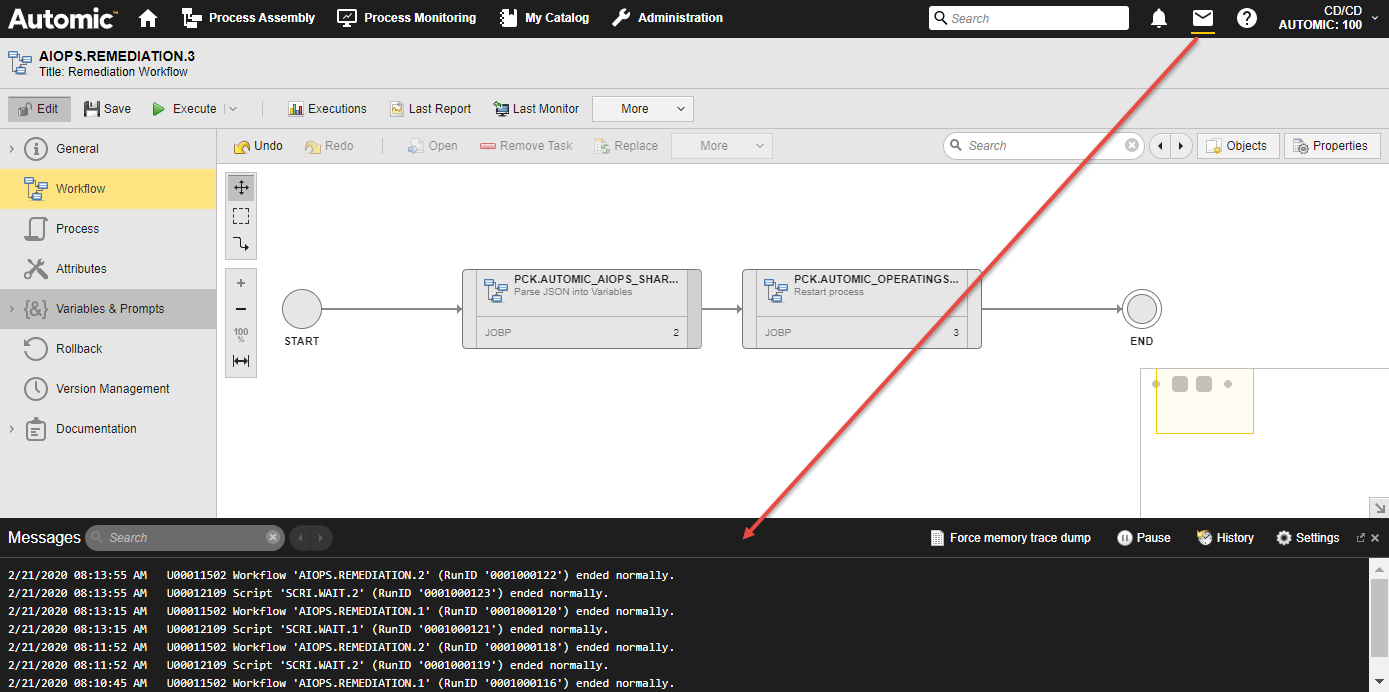Image resolution: width=1389 pixels, height=692 pixels.
Task: Collapse the overview minimap corner arrow
Action: pyautogui.click(x=1377, y=507)
